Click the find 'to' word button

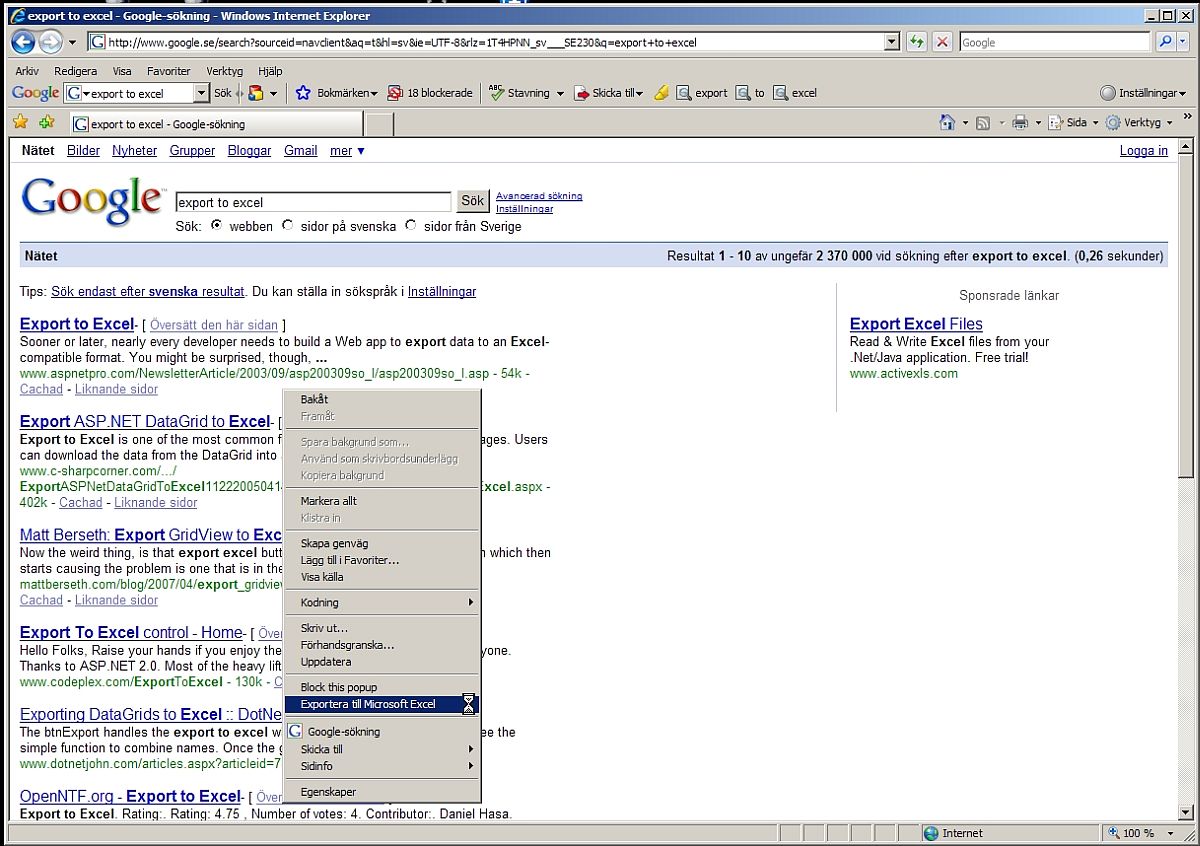pos(749,93)
